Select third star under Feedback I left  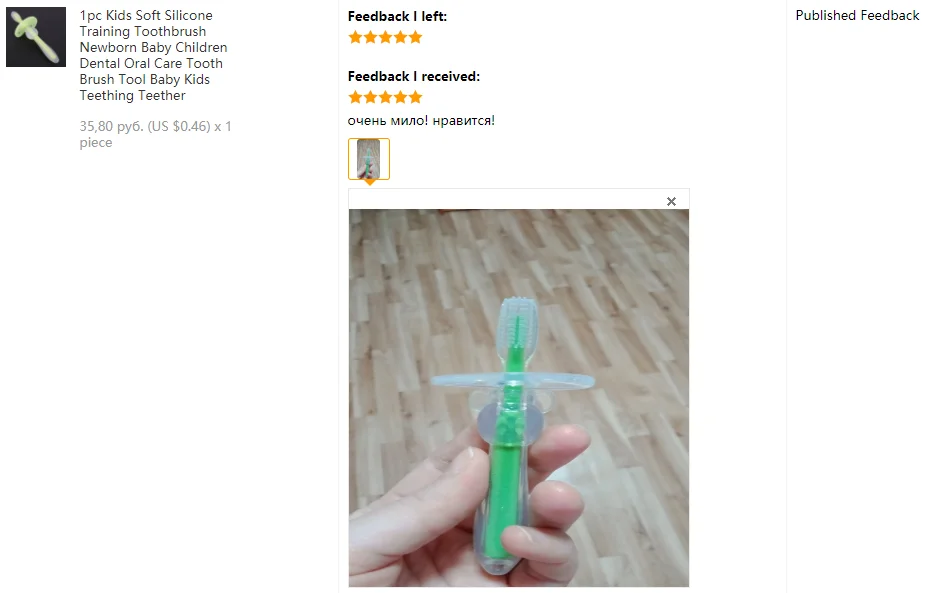pos(385,37)
